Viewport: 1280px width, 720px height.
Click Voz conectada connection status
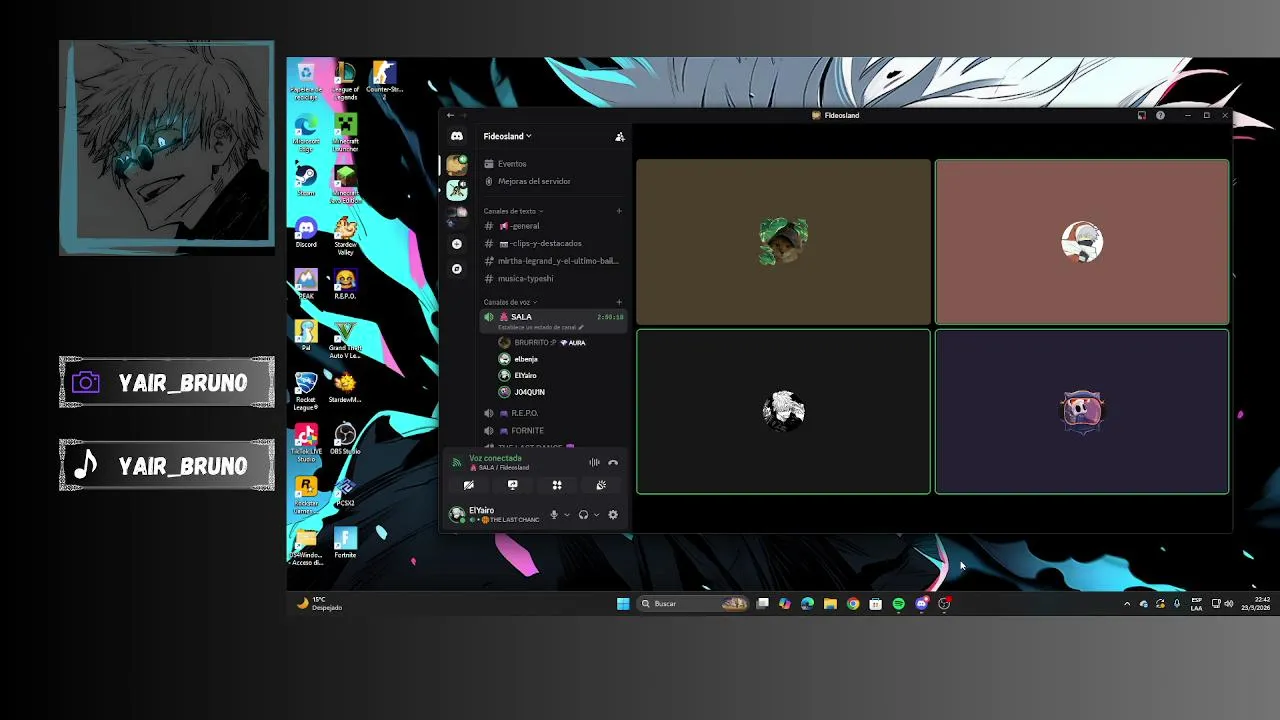(x=495, y=458)
